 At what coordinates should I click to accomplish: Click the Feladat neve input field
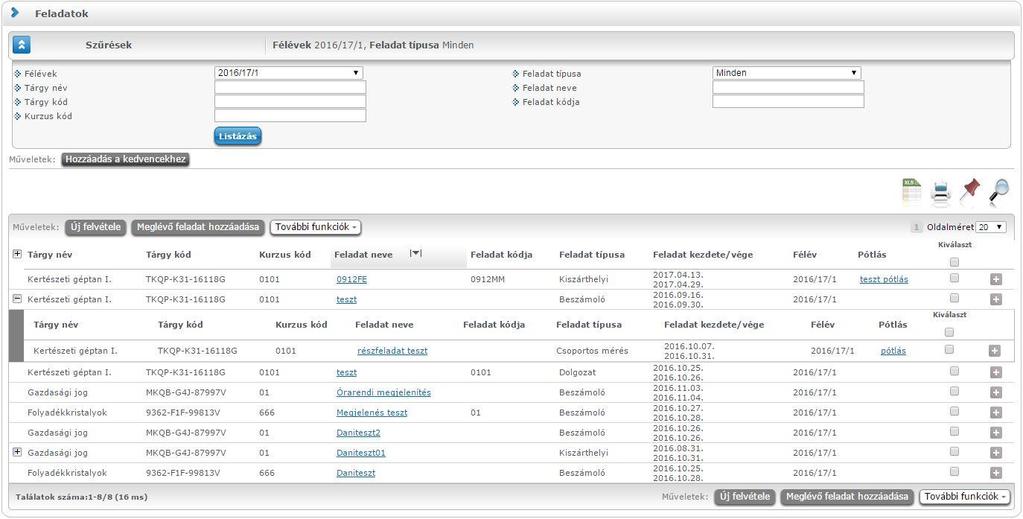pyautogui.click(x=788, y=87)
